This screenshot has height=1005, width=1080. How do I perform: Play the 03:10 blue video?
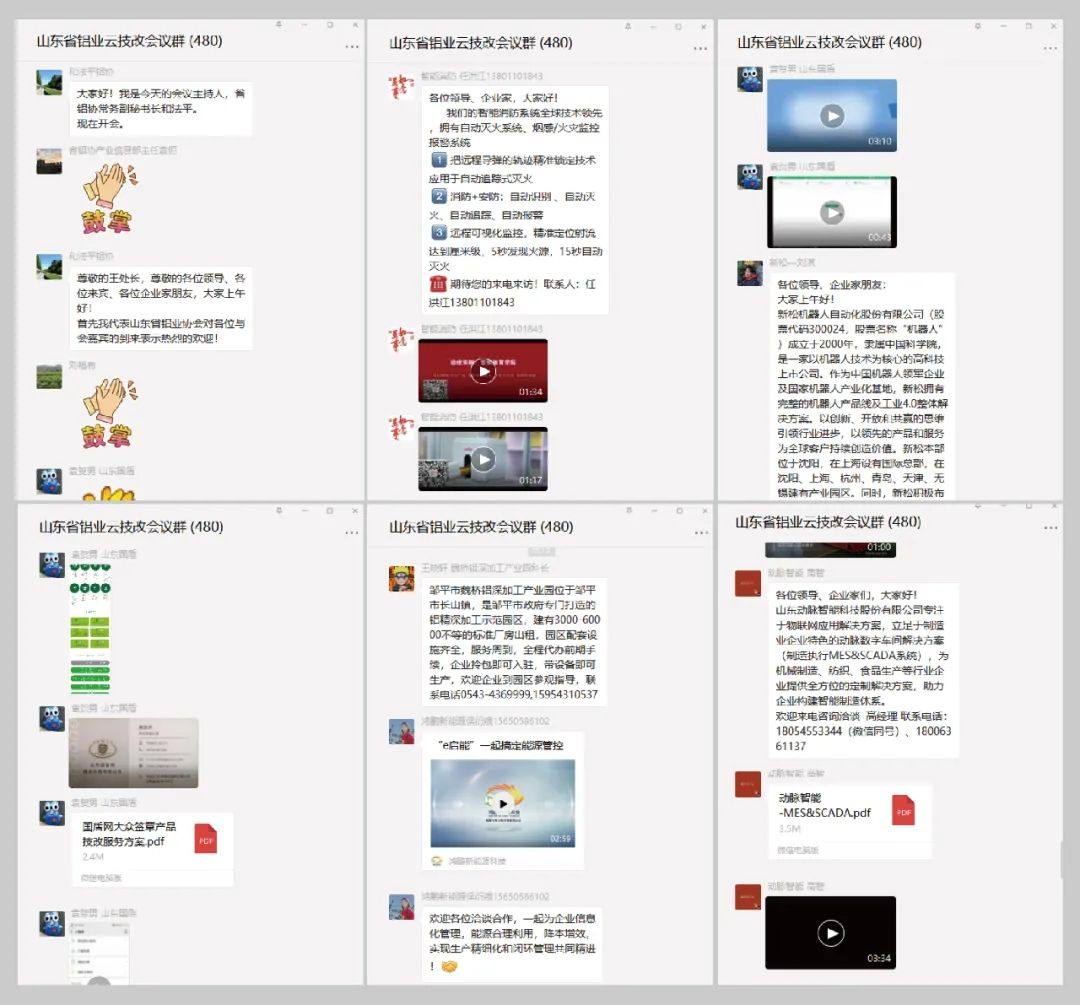pos(832,116)
